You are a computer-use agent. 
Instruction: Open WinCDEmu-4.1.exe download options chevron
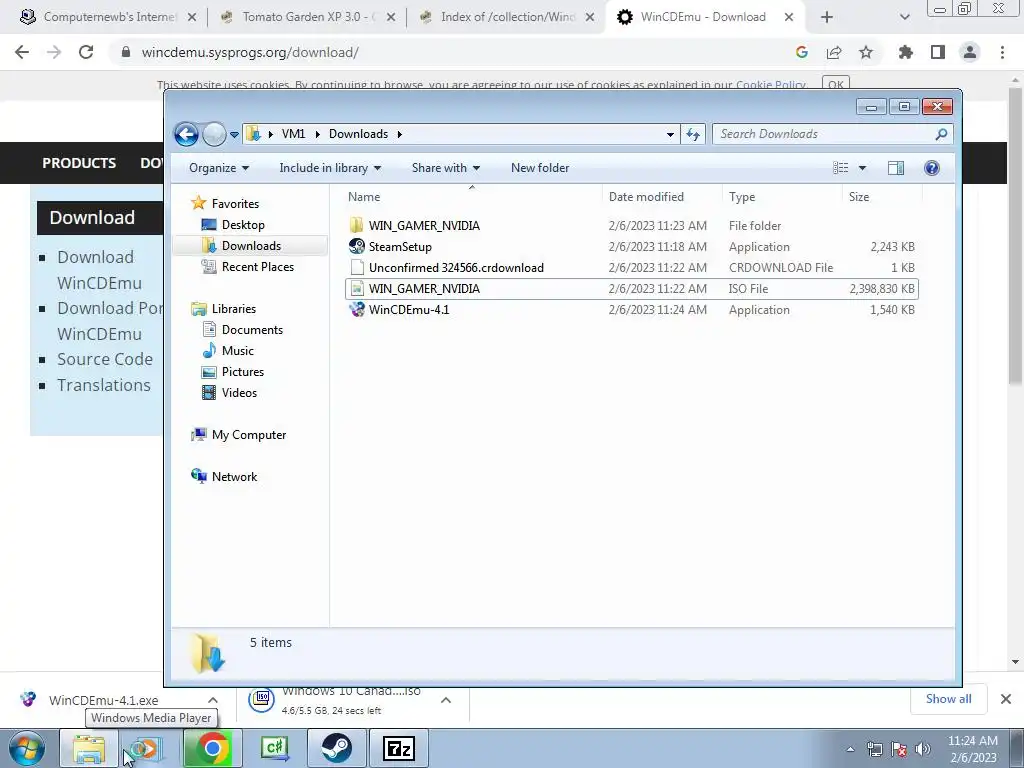point(213,700)
